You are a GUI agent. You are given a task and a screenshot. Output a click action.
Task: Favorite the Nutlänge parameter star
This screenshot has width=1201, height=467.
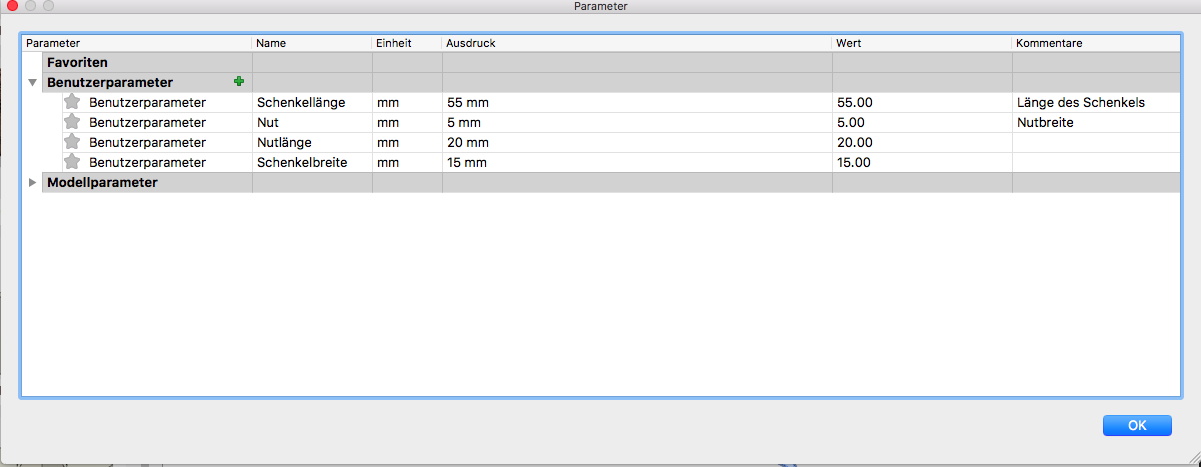[x=71, y=142]
